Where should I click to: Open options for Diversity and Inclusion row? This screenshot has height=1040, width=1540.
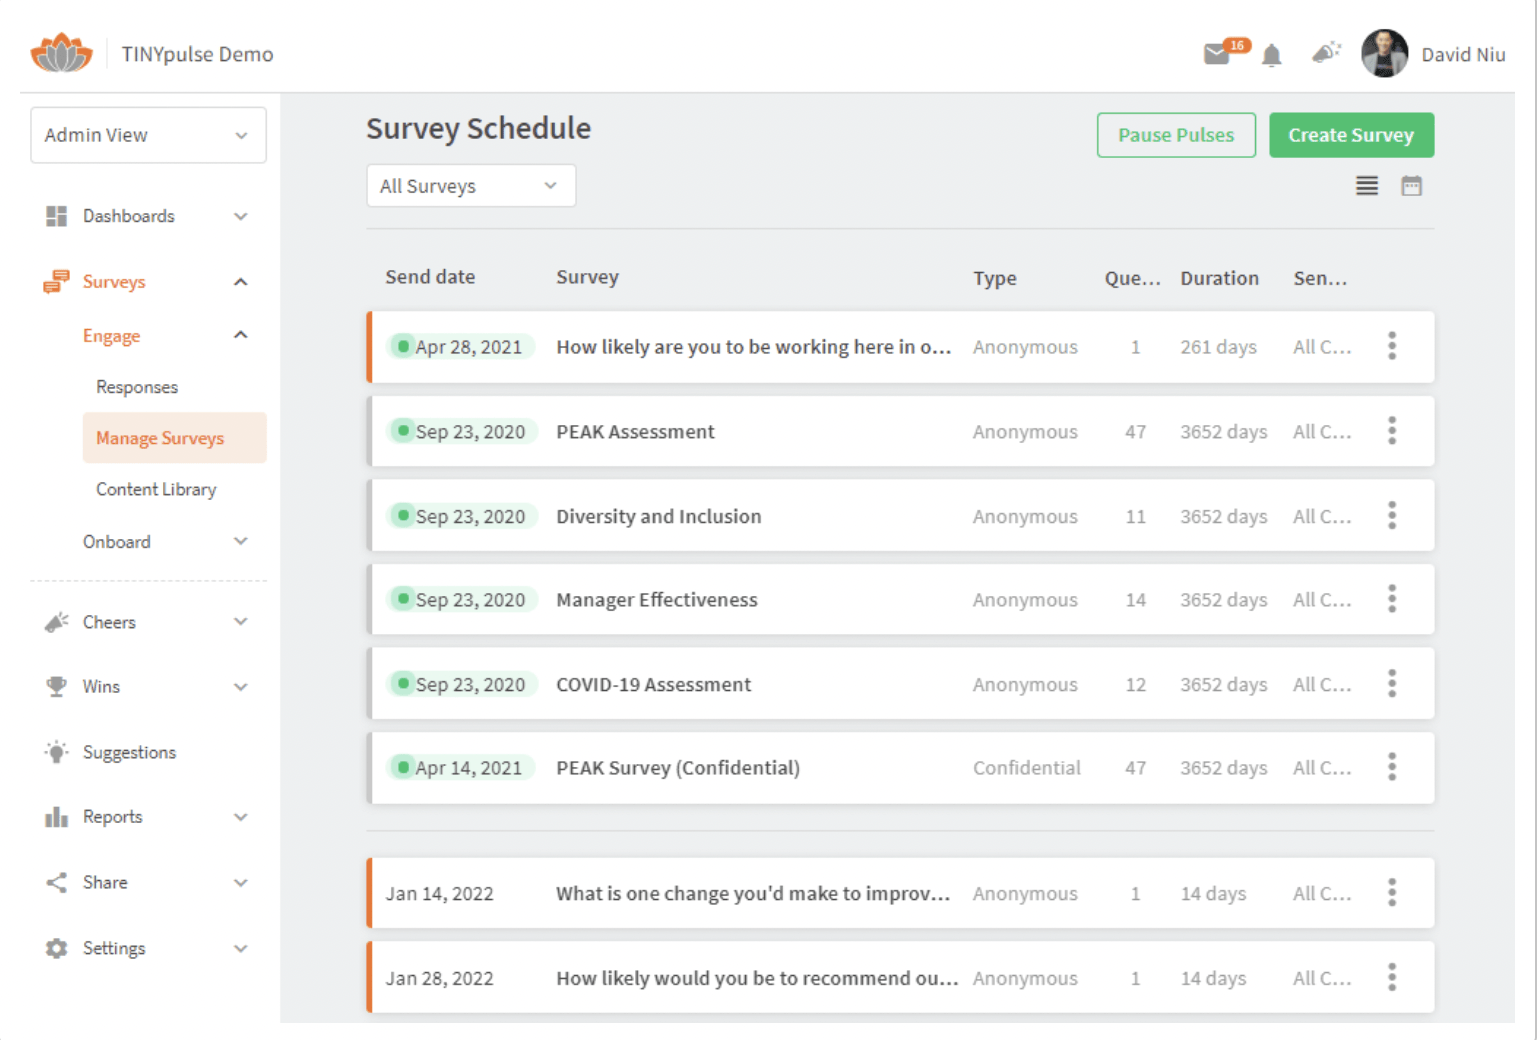coord(1391,516)
